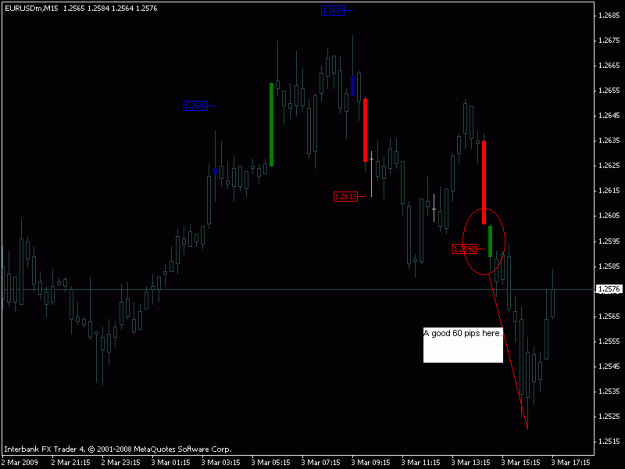
Task: Click the 2 Mar 2009 date label
Action: [20, 463]
